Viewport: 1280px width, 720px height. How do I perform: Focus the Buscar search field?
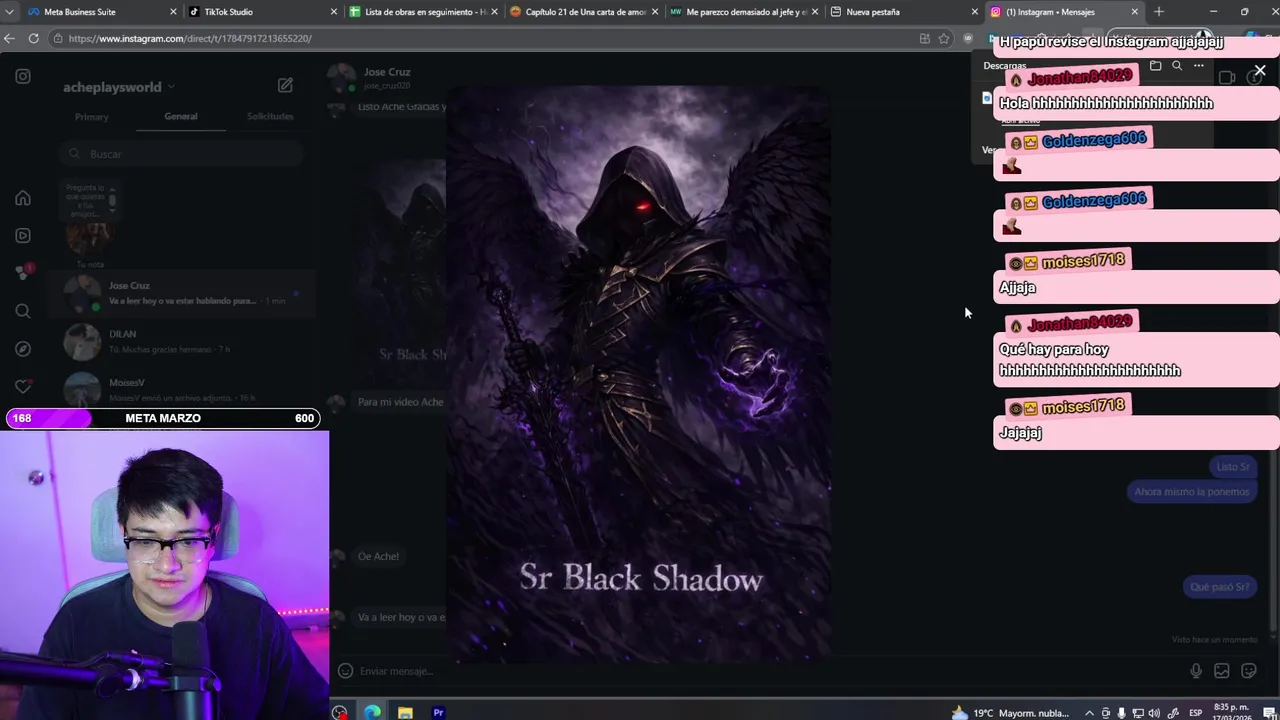(180, 154)
